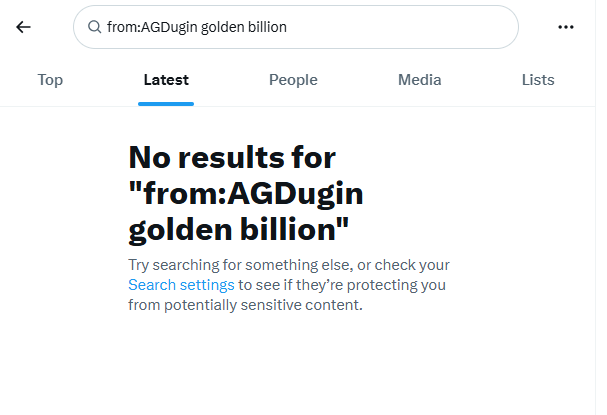Open the People results tab
Viewport: 607px width, 415px height.
[293, 80]
